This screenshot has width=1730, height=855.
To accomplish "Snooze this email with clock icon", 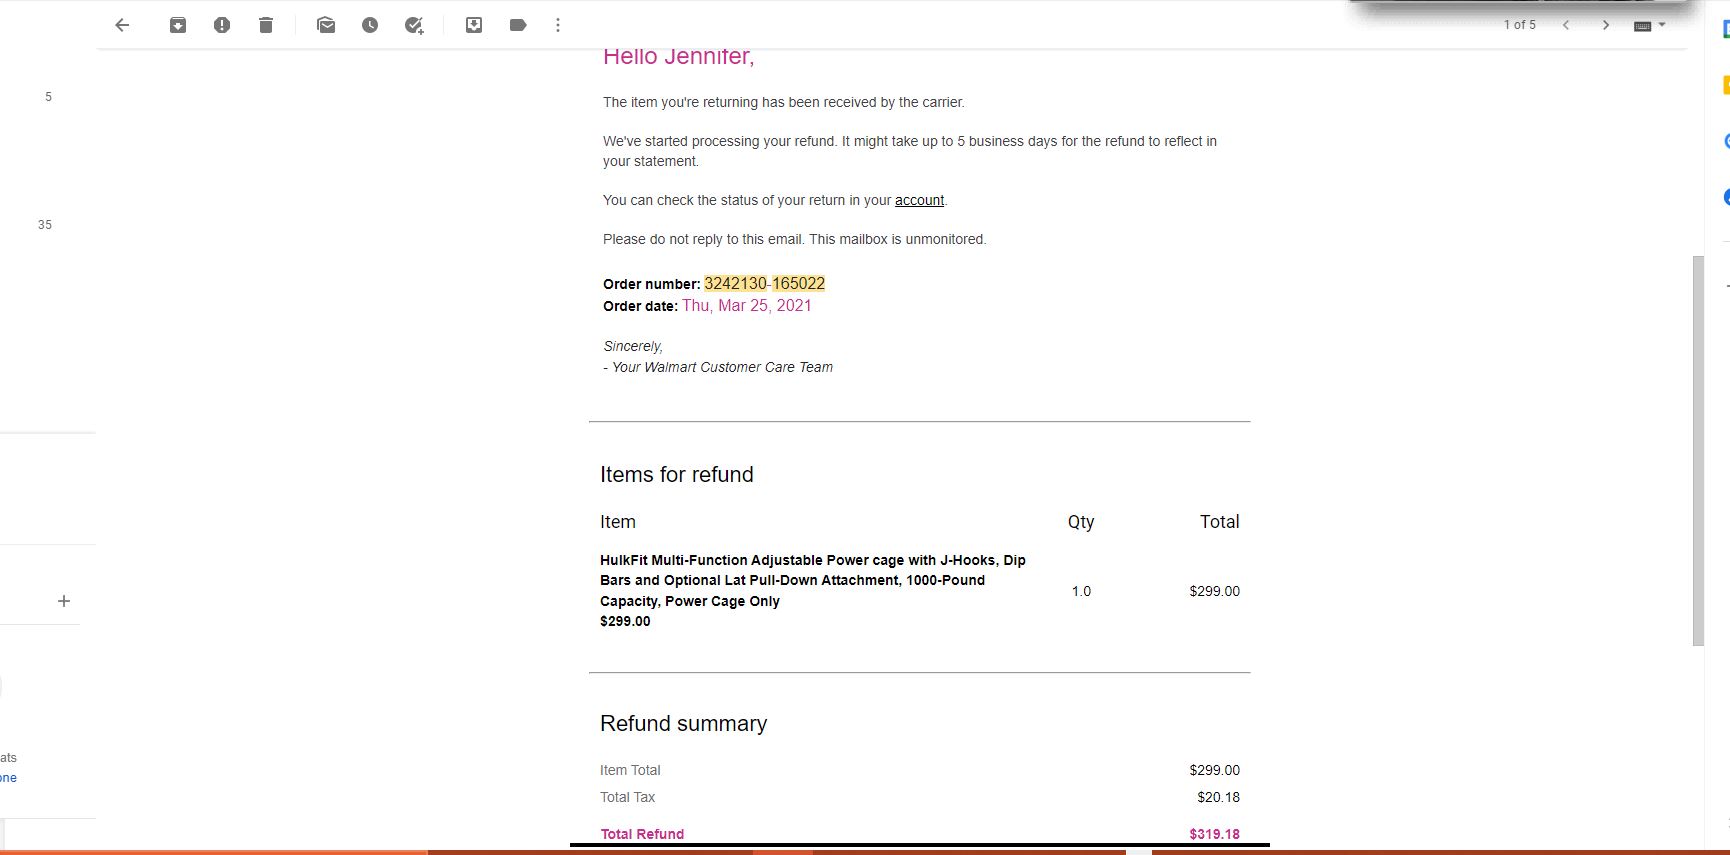I will [370, 25].
